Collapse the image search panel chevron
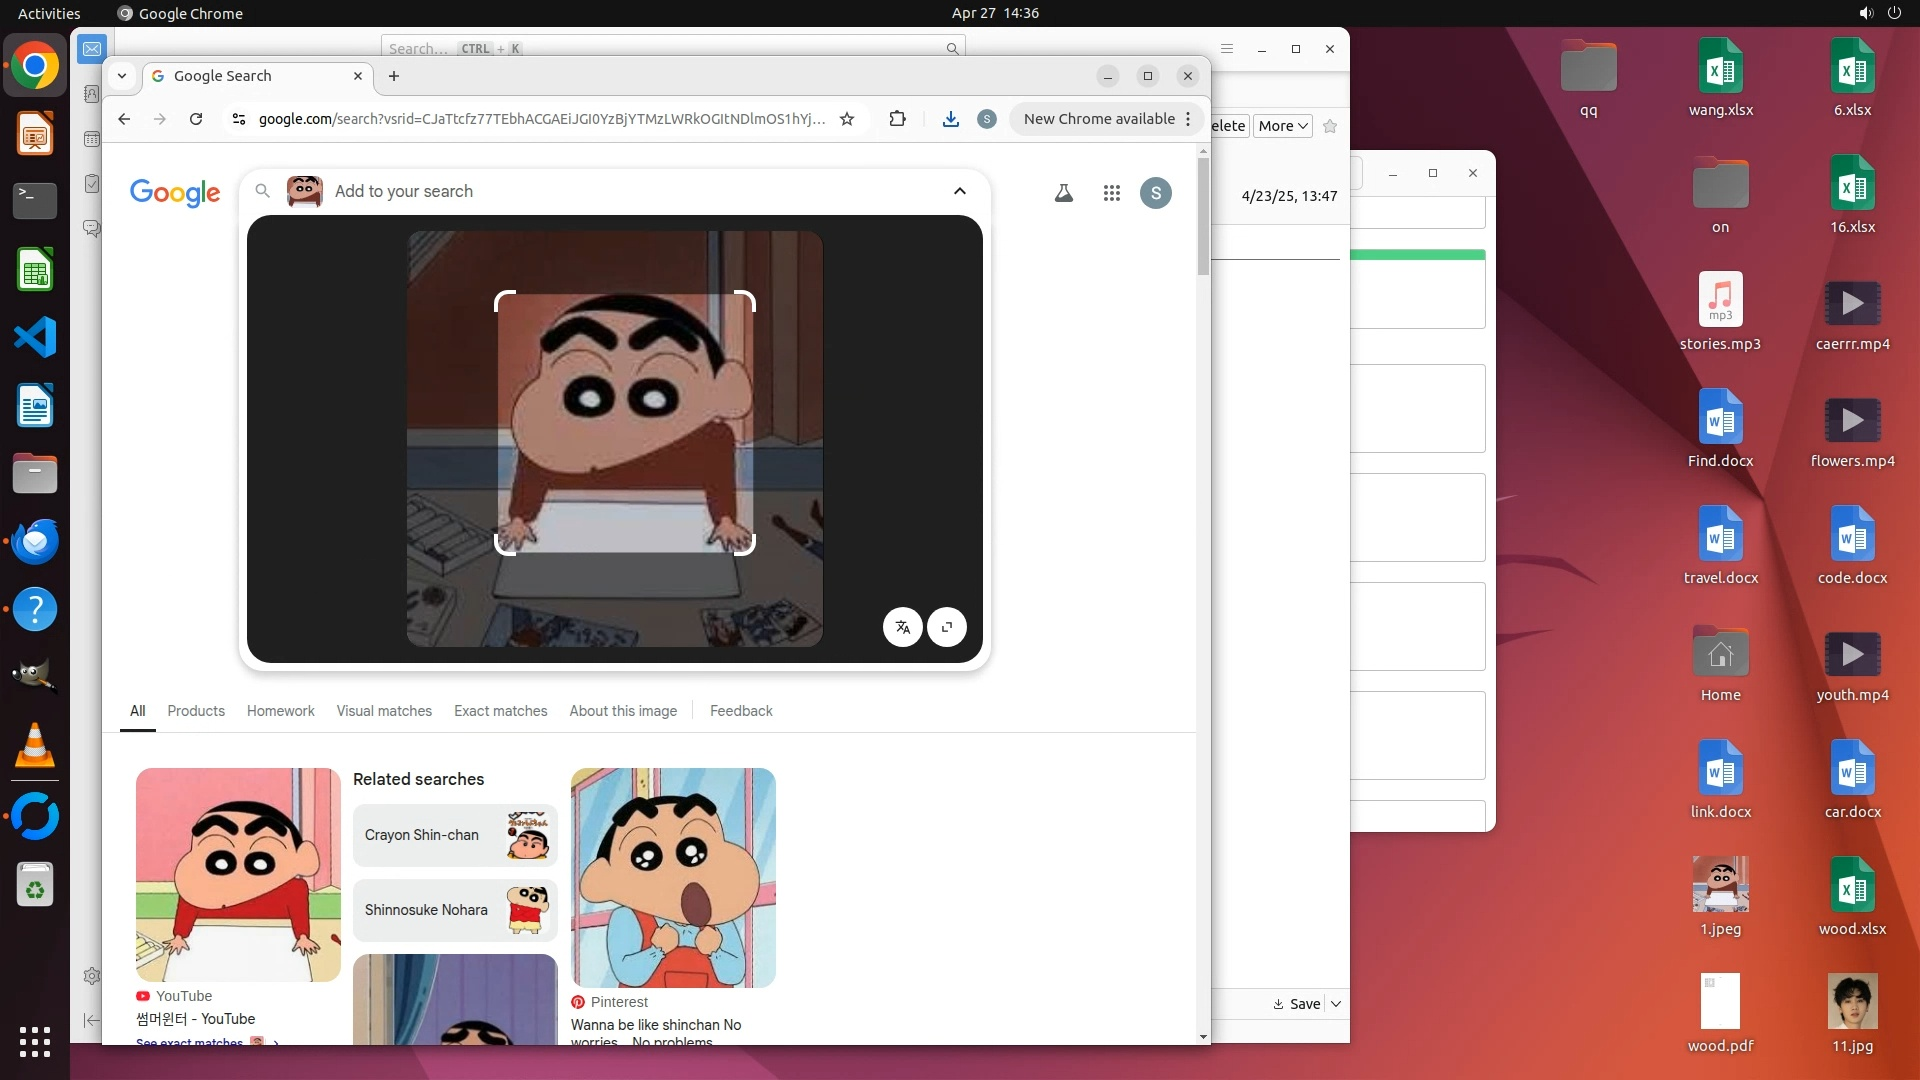This screenshot has width=1920, height=1080. (959, 191)
